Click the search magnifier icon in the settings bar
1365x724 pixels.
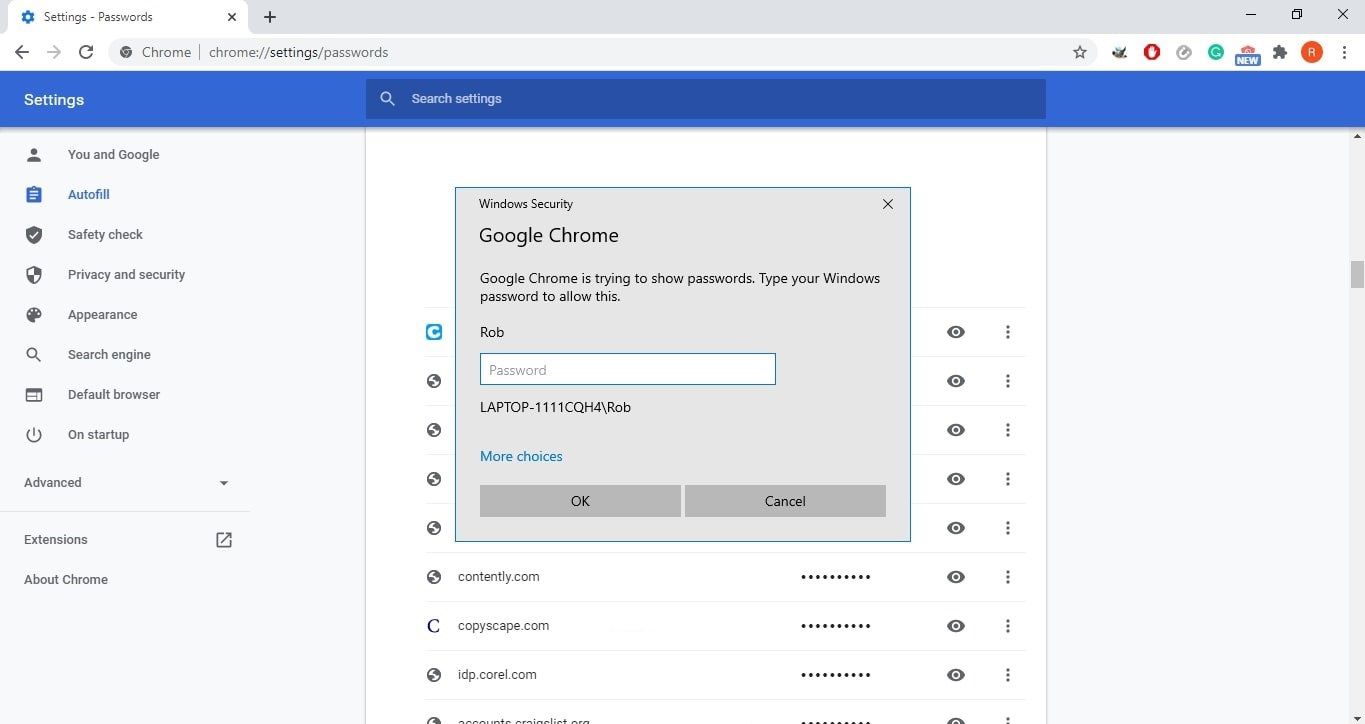coord(387,99)
